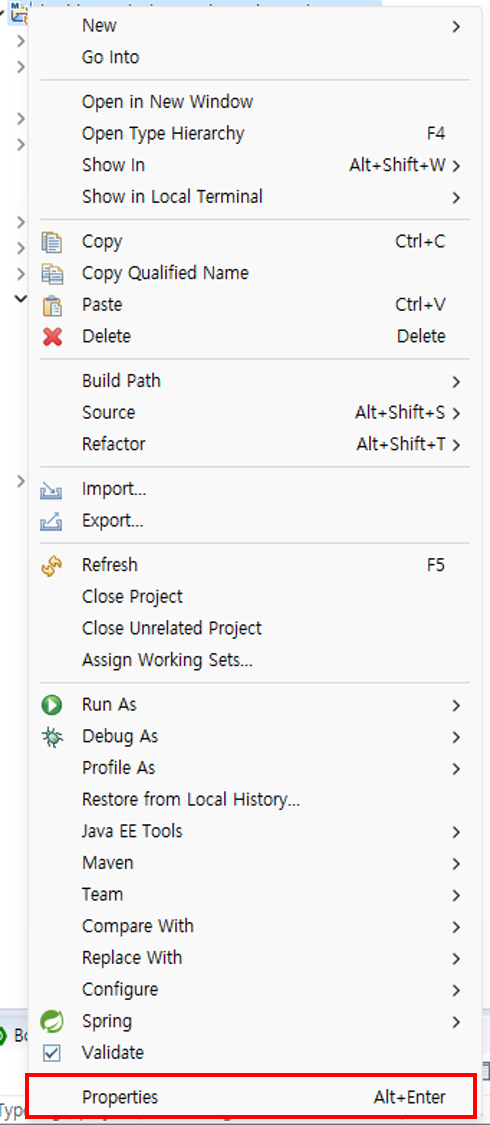This screenshot has height=1125, width=490.
Task: Toggle the Validate checkbox
Action: point(52,1053)
